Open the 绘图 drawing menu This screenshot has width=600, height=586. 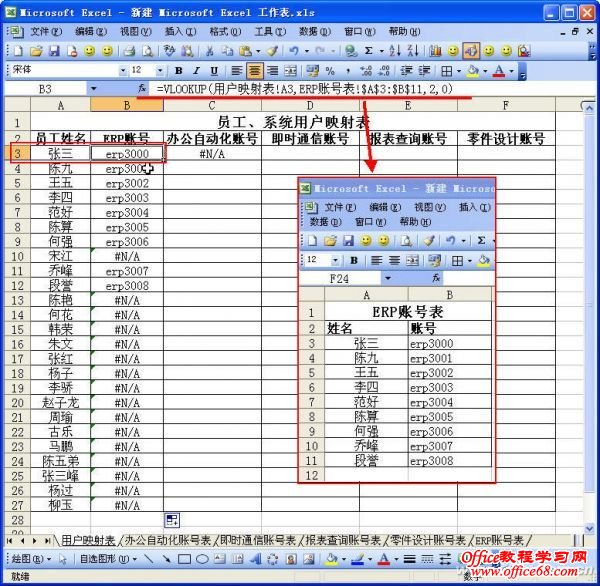[31, 559]
